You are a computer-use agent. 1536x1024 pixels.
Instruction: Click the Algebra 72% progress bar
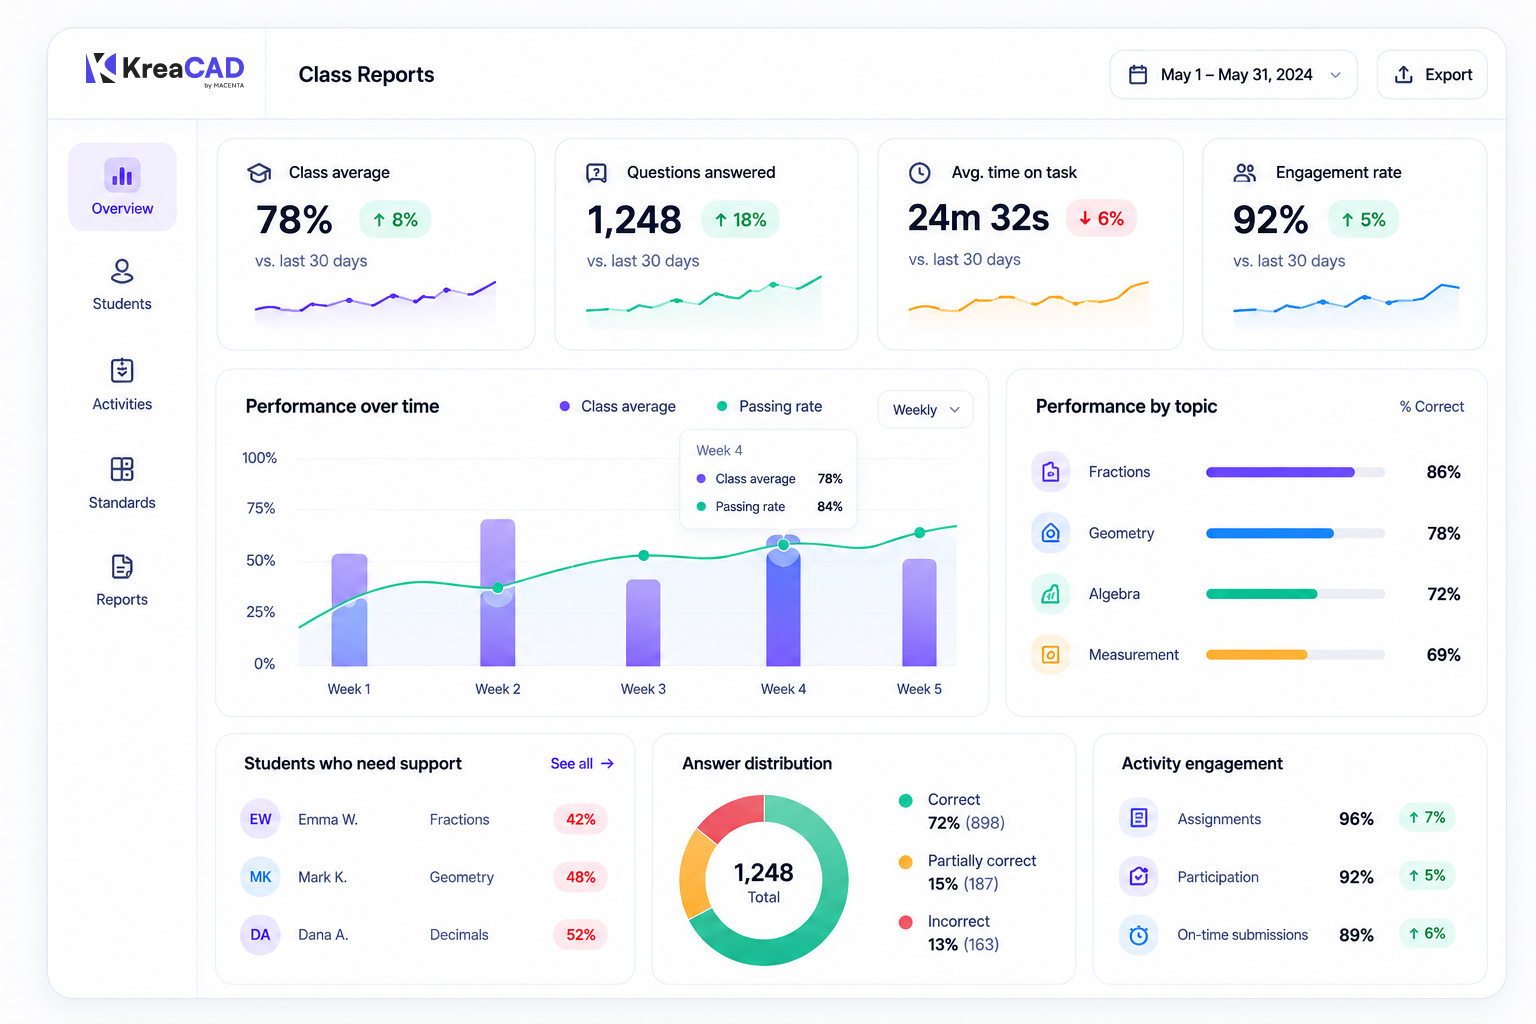(x=1295, y=594)
